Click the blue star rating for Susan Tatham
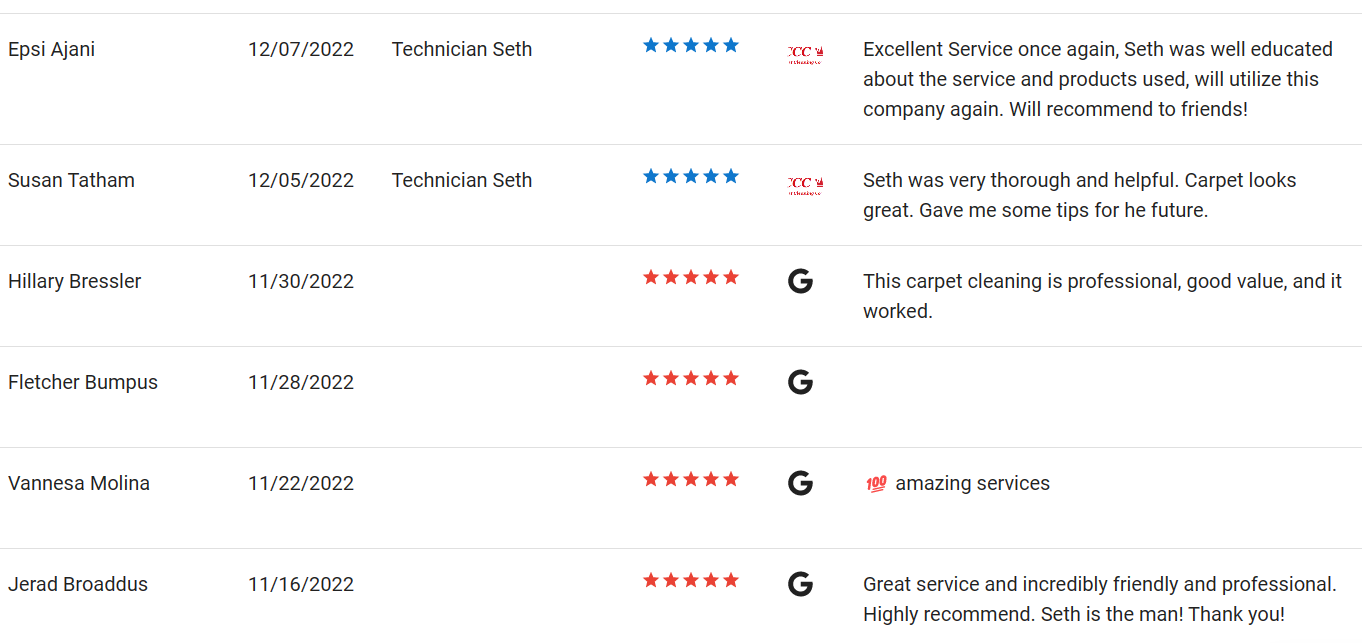This screenshot has height=643, width=1362. [691, 176]
